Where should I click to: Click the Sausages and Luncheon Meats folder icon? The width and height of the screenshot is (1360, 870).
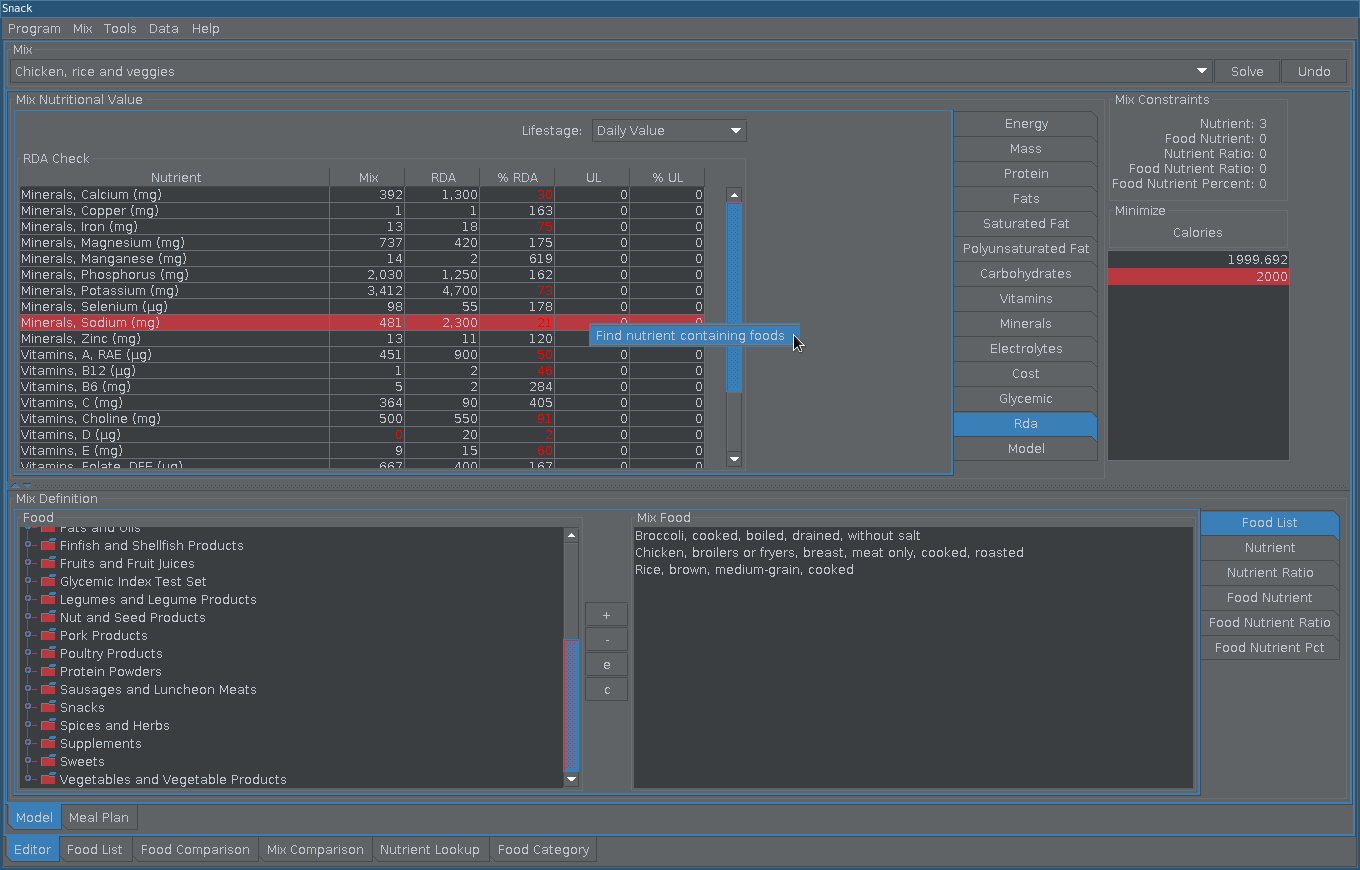pos(47,689)
